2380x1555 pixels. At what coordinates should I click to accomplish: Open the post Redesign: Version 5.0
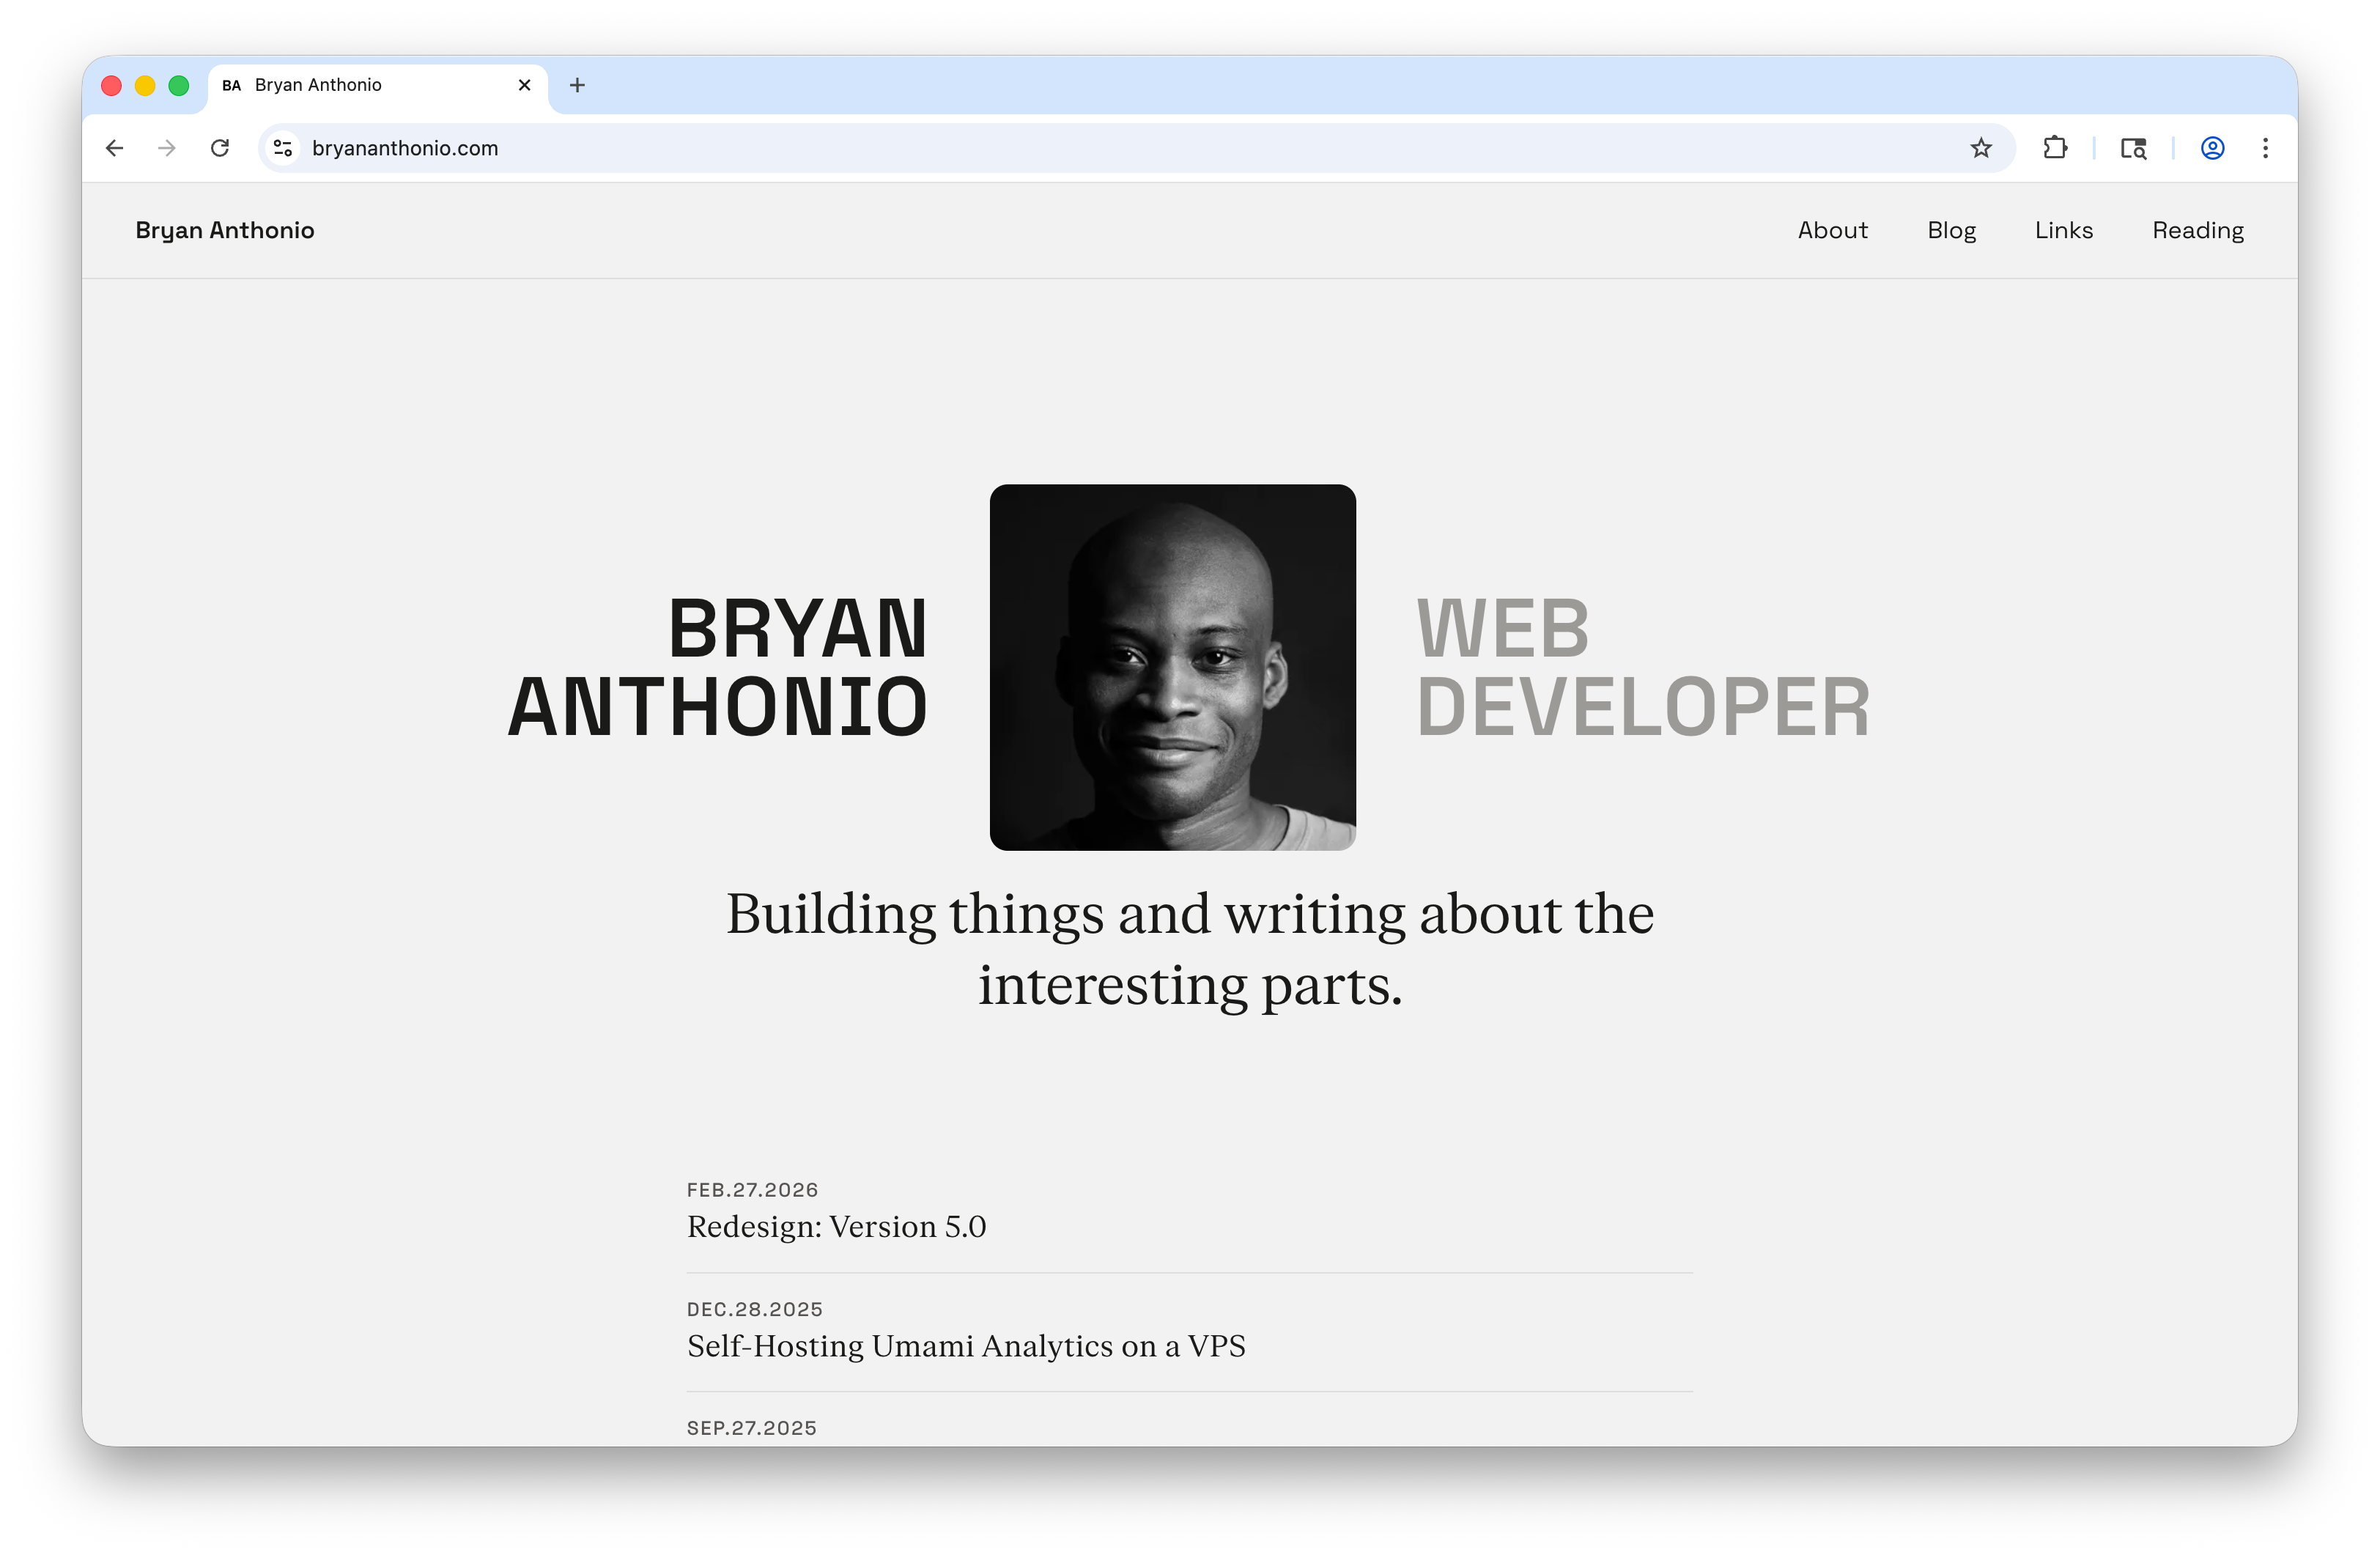click(x=836, y=1226)
